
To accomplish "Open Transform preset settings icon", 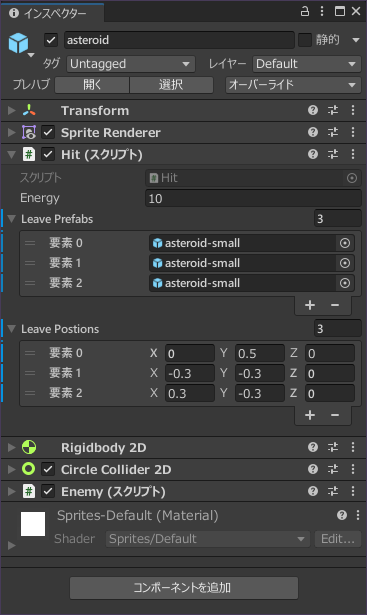I will (333, 110).
